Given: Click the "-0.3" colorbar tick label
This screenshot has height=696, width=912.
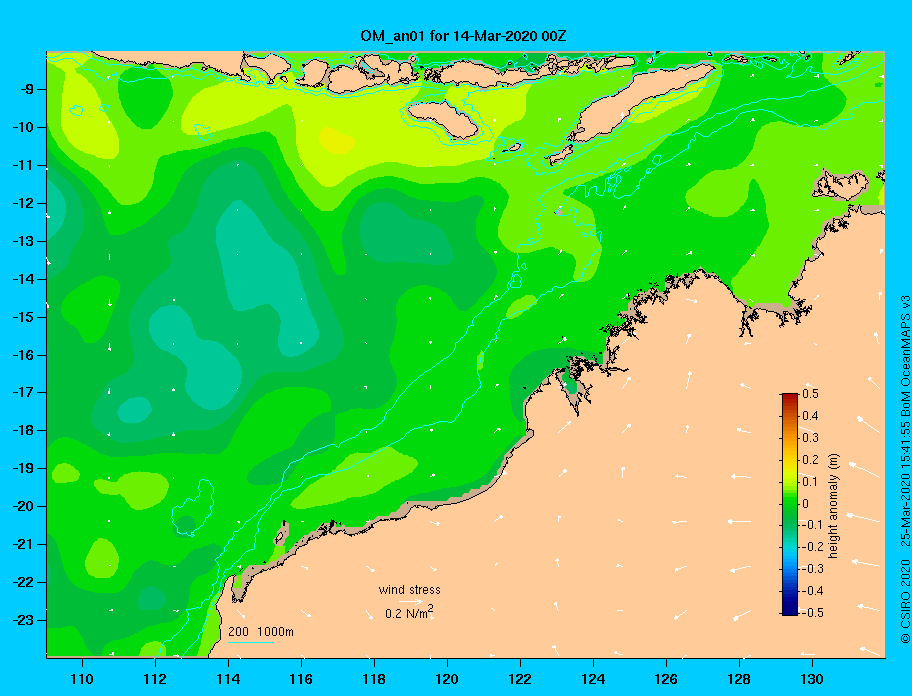Looking at the screenshot, I should tap(812, 569).
